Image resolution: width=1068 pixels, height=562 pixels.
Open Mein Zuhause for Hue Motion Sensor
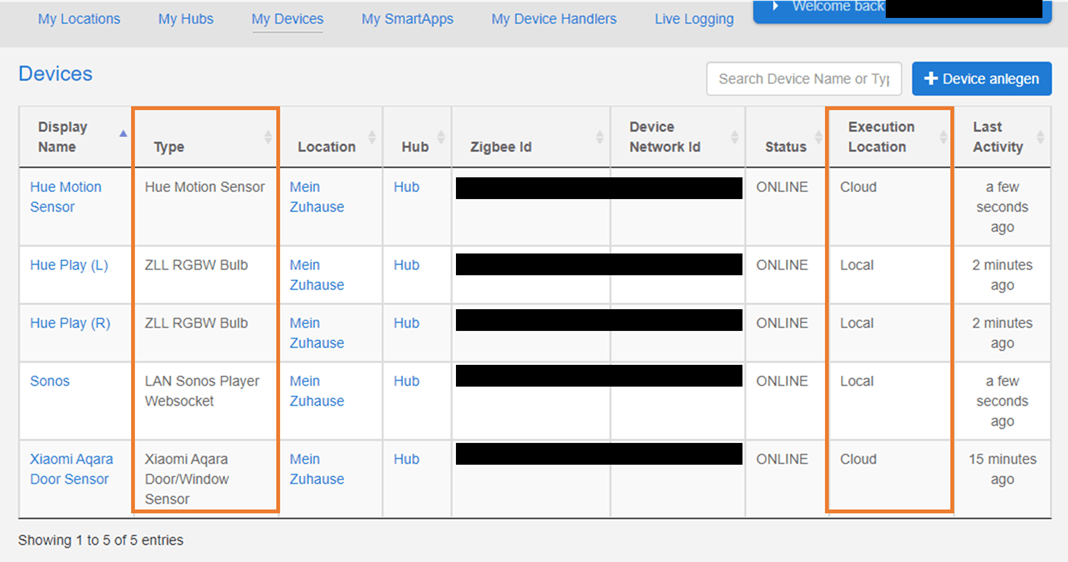pos(317,197)
